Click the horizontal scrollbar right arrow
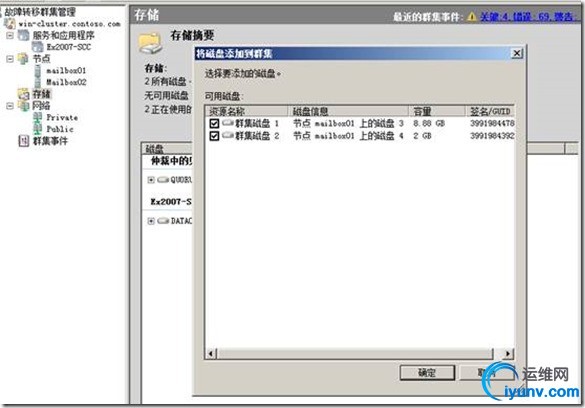This screenshot has width=585, height=408. click(508, 353)
